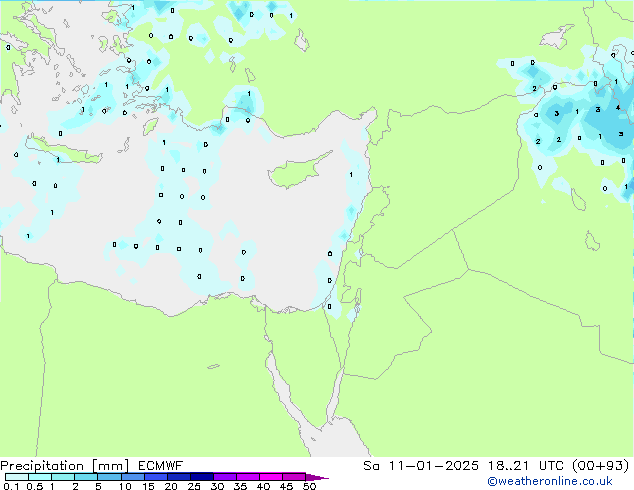The height and width of the screenshot is (490, 634).
Task: Click the '30' legend scale label
Action: [217, 486]
